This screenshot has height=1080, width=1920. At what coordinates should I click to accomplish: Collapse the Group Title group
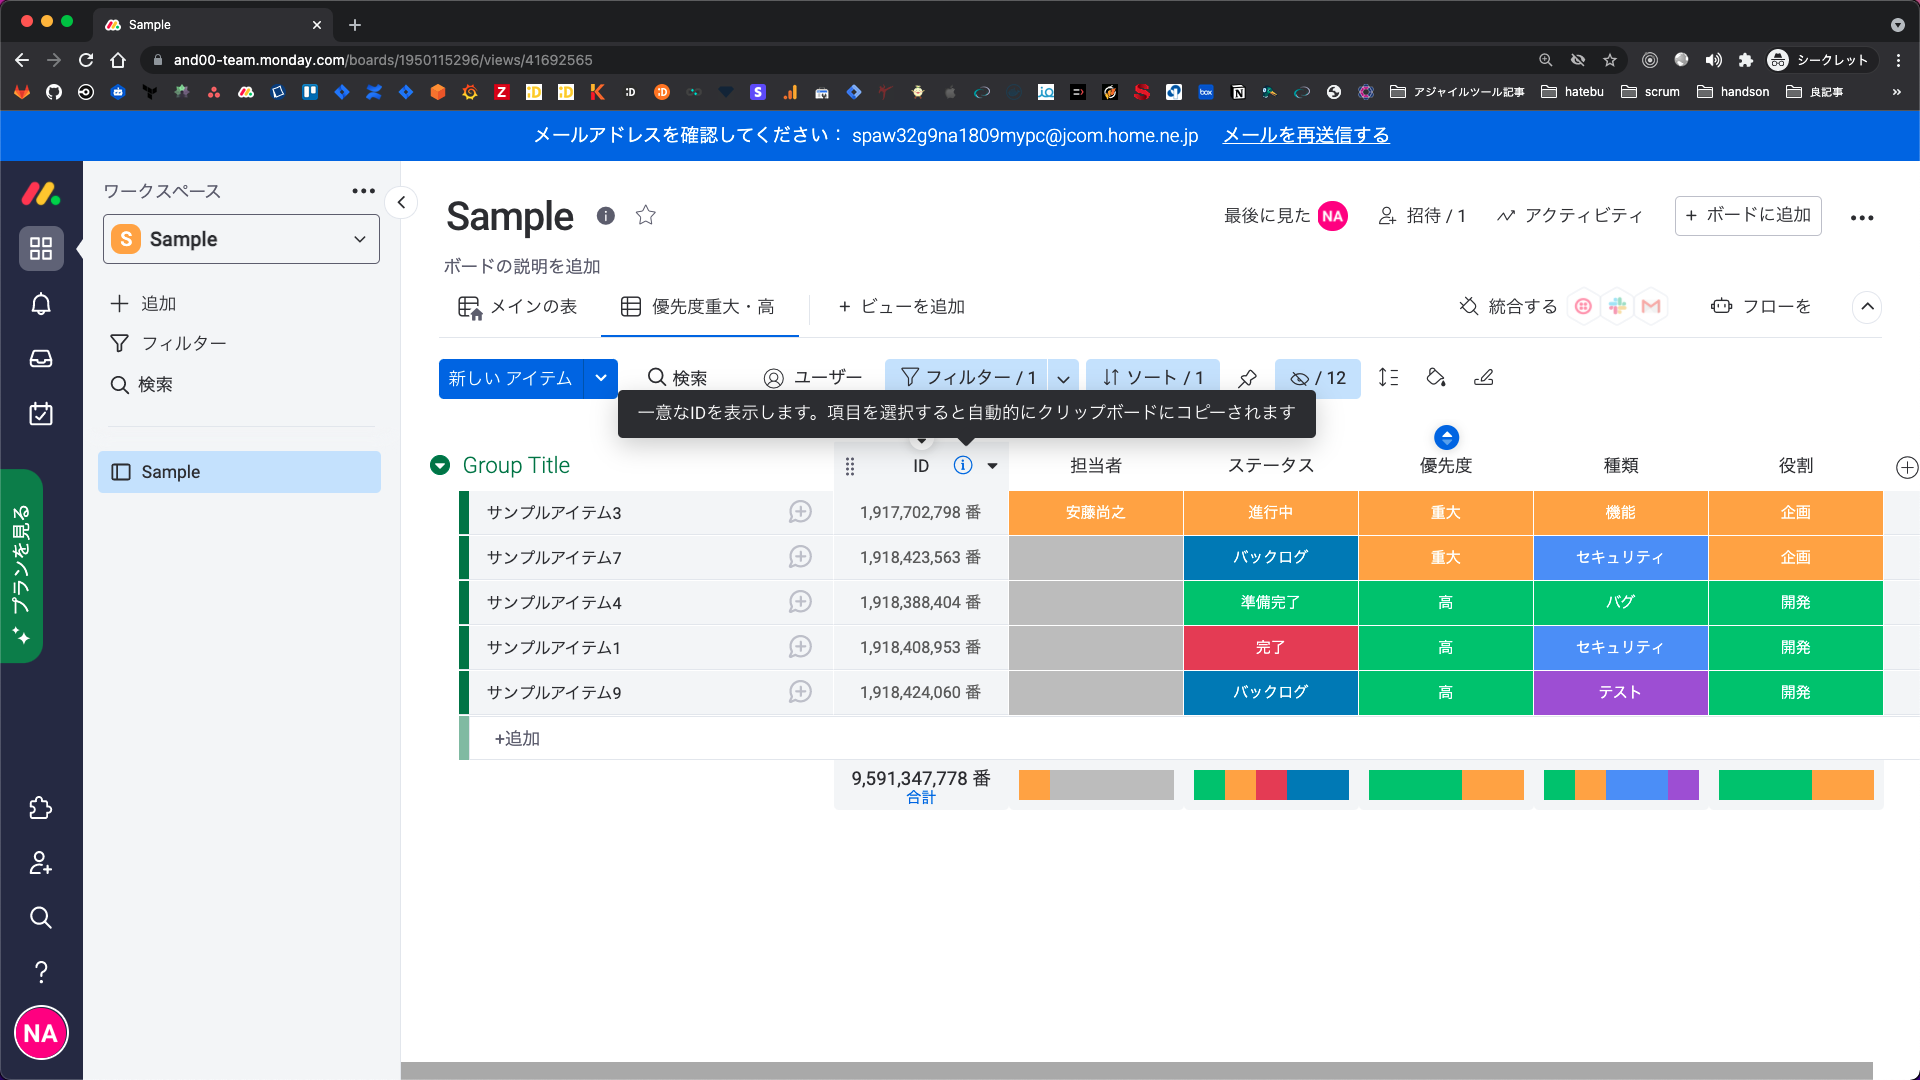(440, 466)
